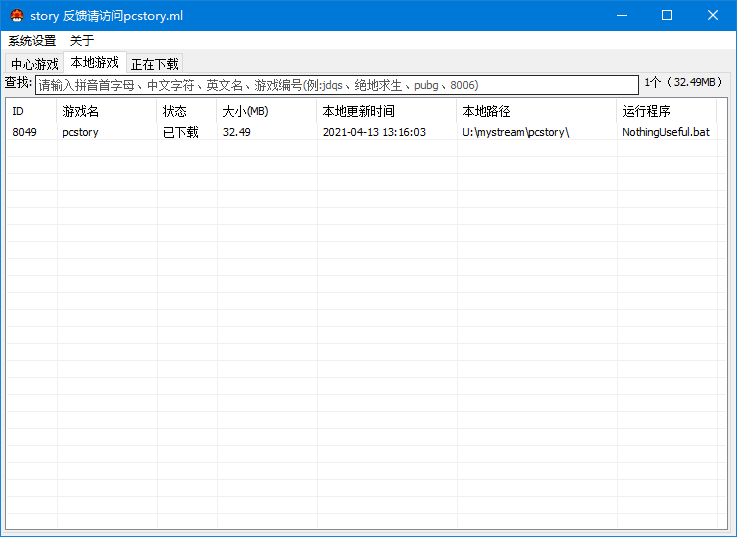This screenshot has height=537, width=737.
Task: Sort by the 状态 column header
Action: pos(186,111)
